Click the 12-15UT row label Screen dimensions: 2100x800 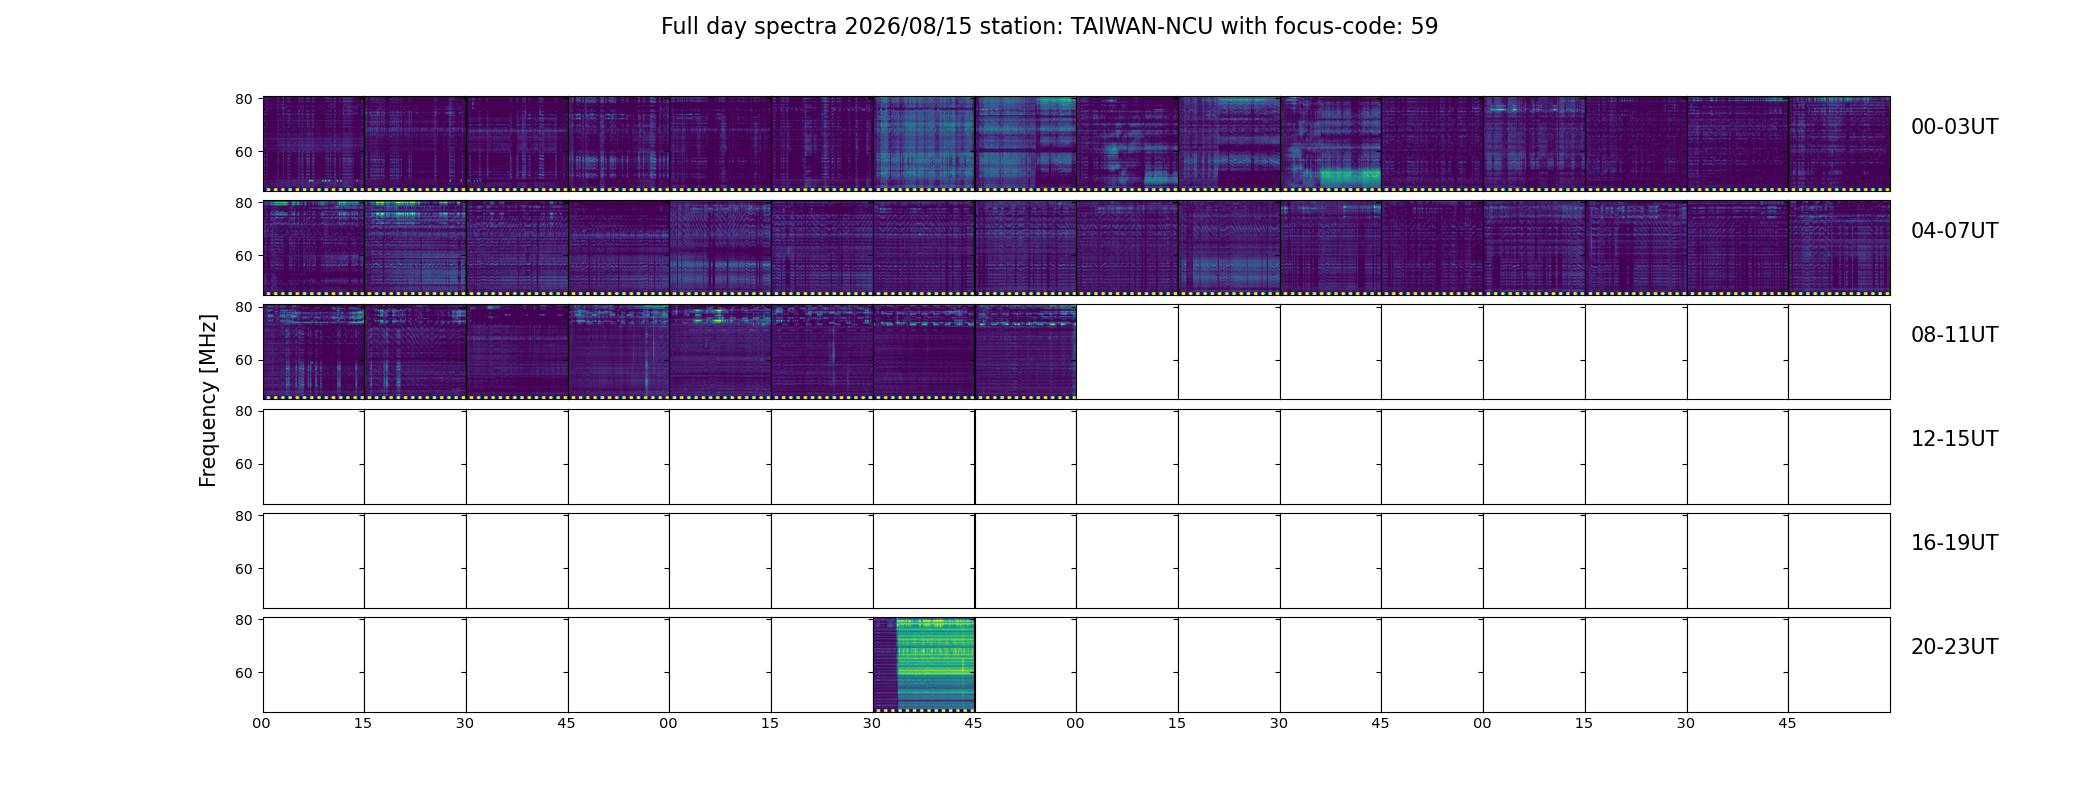1954,439
